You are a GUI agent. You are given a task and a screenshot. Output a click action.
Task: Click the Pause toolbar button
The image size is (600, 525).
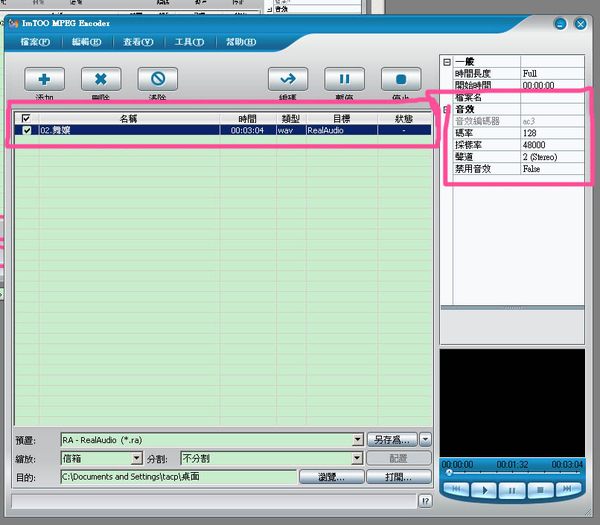[344, 79]
